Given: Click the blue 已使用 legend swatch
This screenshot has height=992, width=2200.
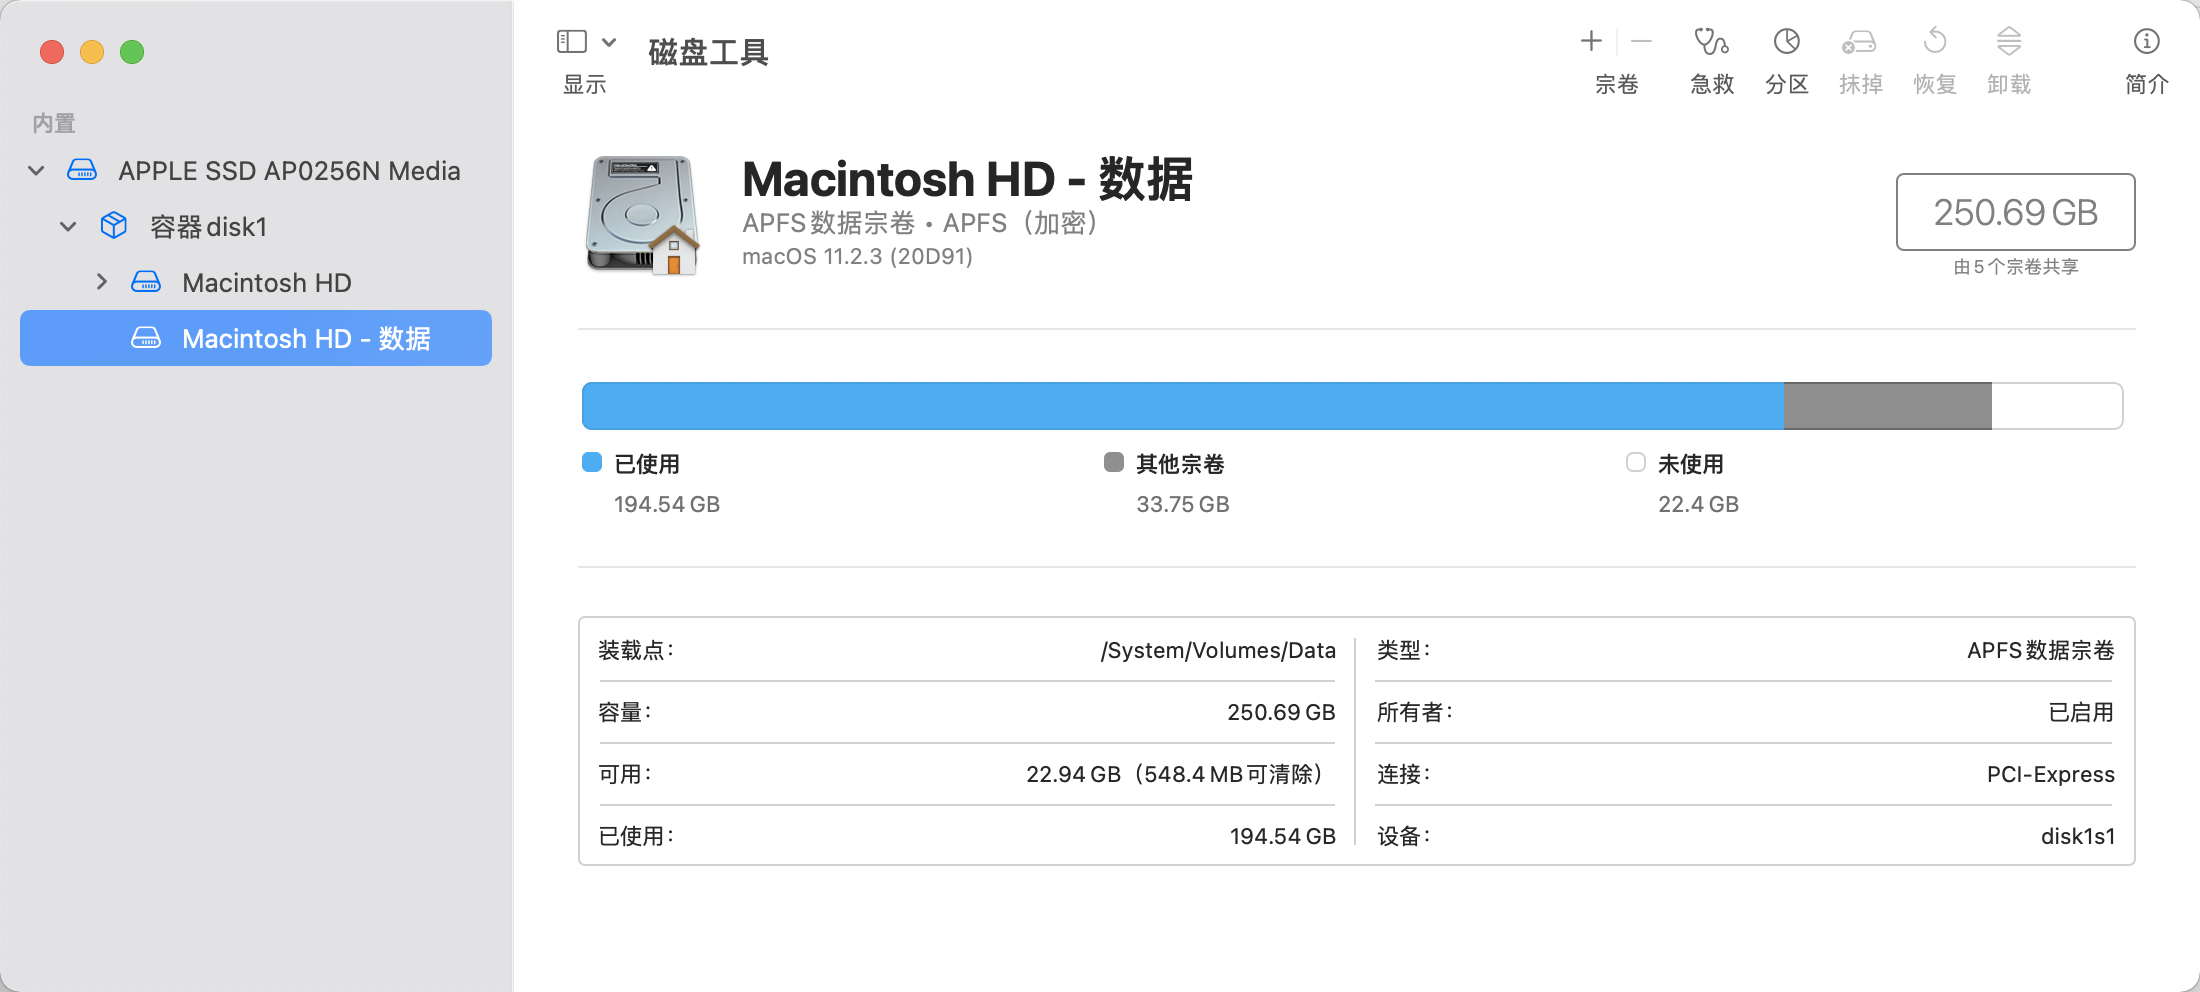Looking at the screenshot, I should coord(592,462).
